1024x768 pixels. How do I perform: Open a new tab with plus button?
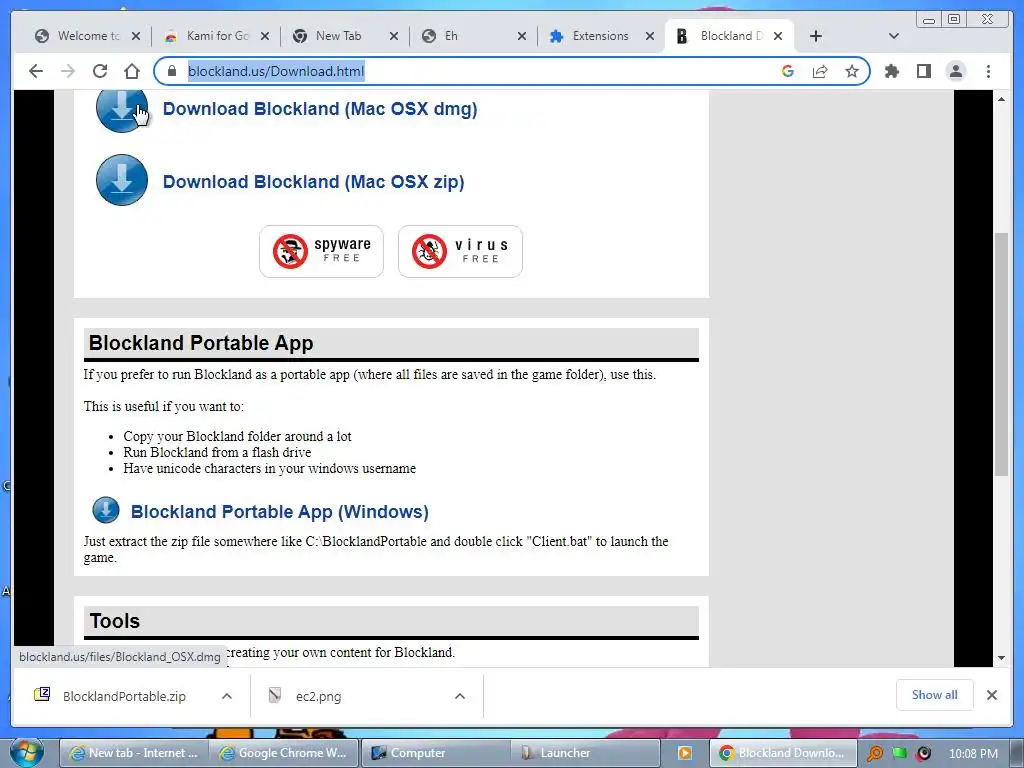point(816,36)
